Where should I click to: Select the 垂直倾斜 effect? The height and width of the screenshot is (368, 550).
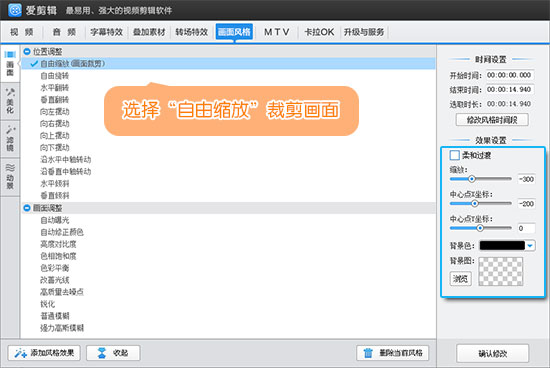55,195
